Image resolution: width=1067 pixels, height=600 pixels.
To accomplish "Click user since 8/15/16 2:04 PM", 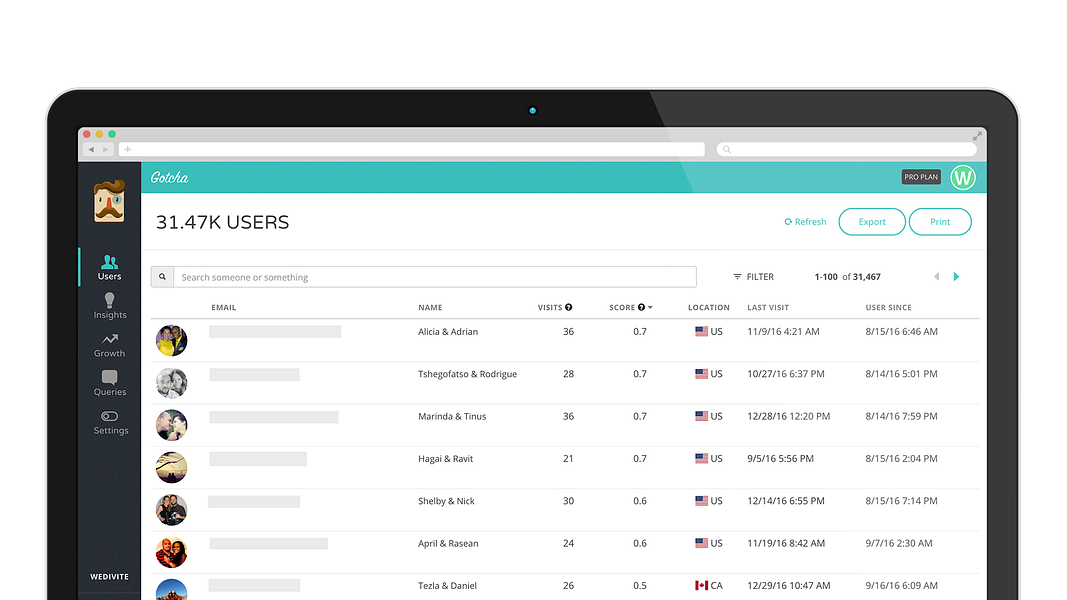I will (901, 459).
